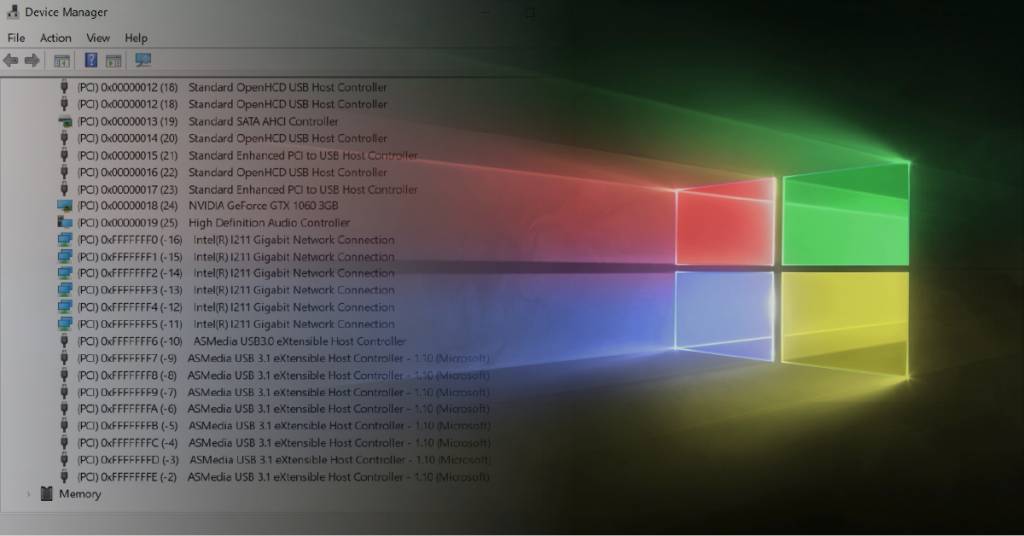Click the SATA AHCI Controller row's drive icon
Viewport: 1024px width, 536px height.
(65, 121)
